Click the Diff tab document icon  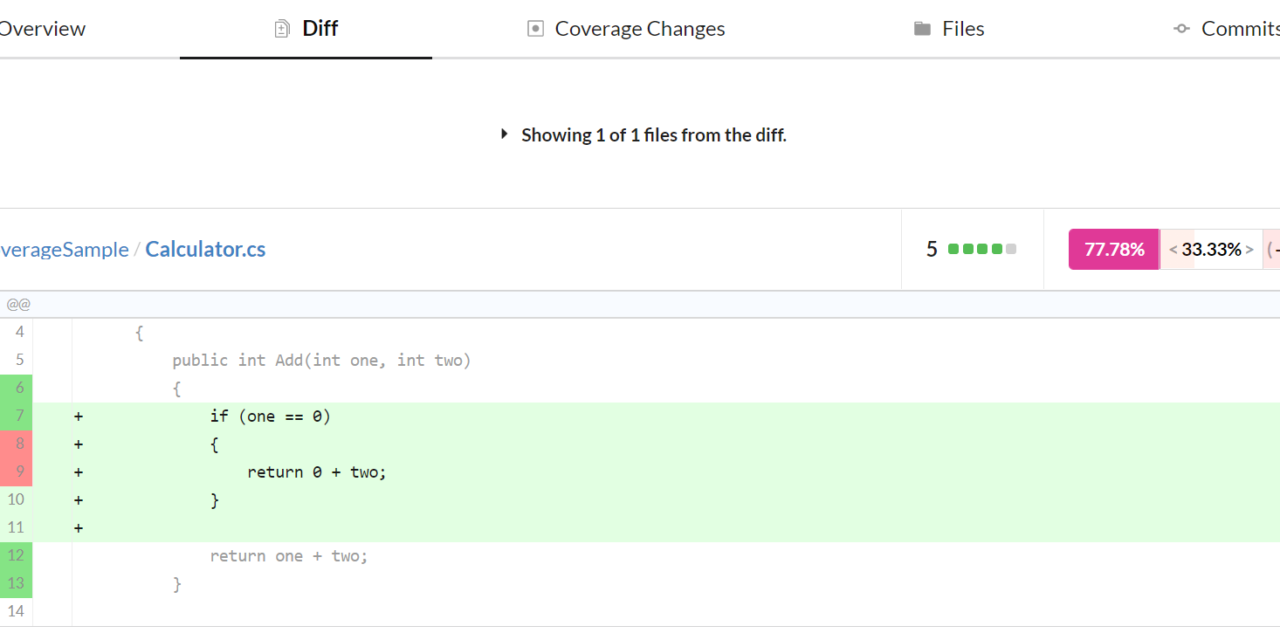coord(282,29)
